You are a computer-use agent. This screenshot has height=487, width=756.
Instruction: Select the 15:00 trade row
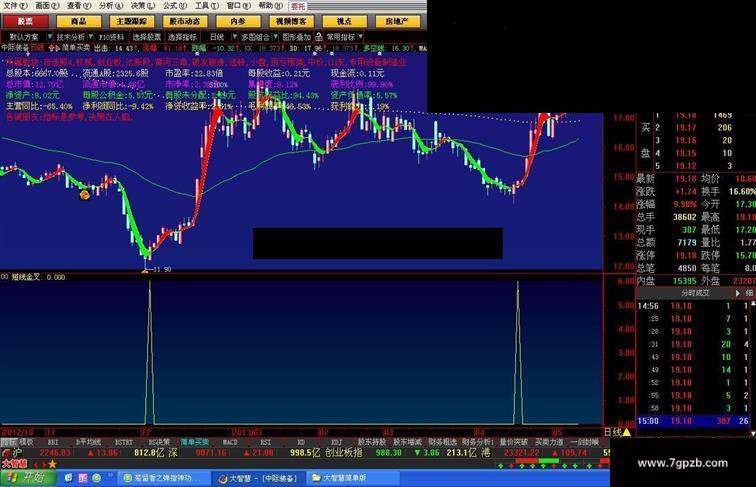click(693, 421)
